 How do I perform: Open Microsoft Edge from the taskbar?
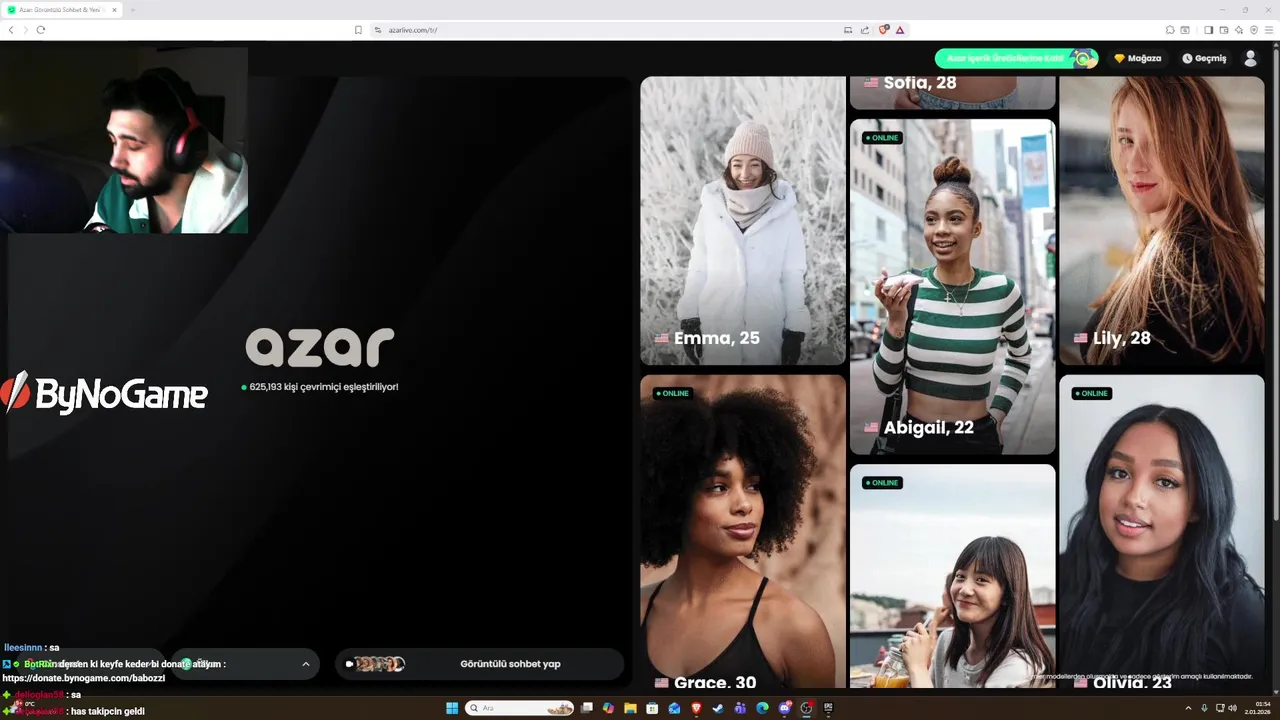(x=762, y=708)
